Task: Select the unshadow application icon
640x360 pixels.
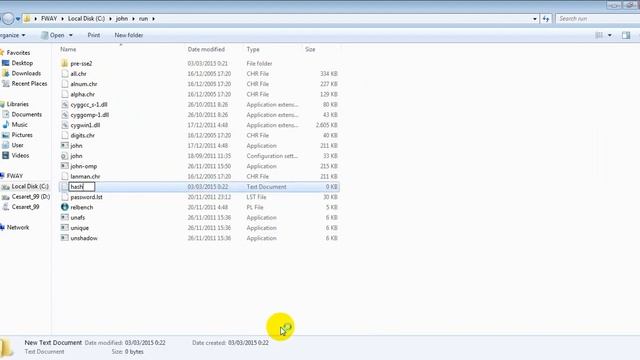Action: click(x=64, y=238)
